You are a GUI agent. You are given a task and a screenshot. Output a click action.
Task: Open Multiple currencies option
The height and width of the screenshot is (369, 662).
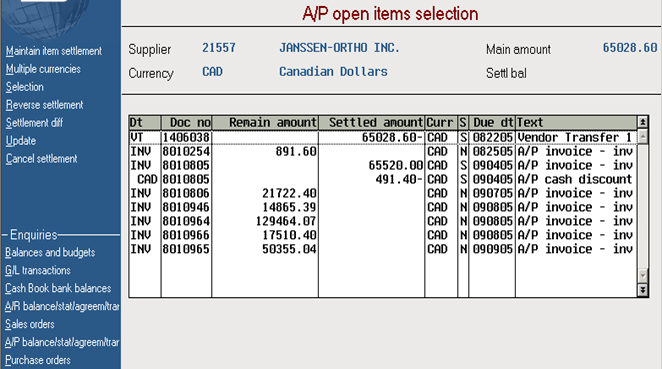(x=43, y=69)
